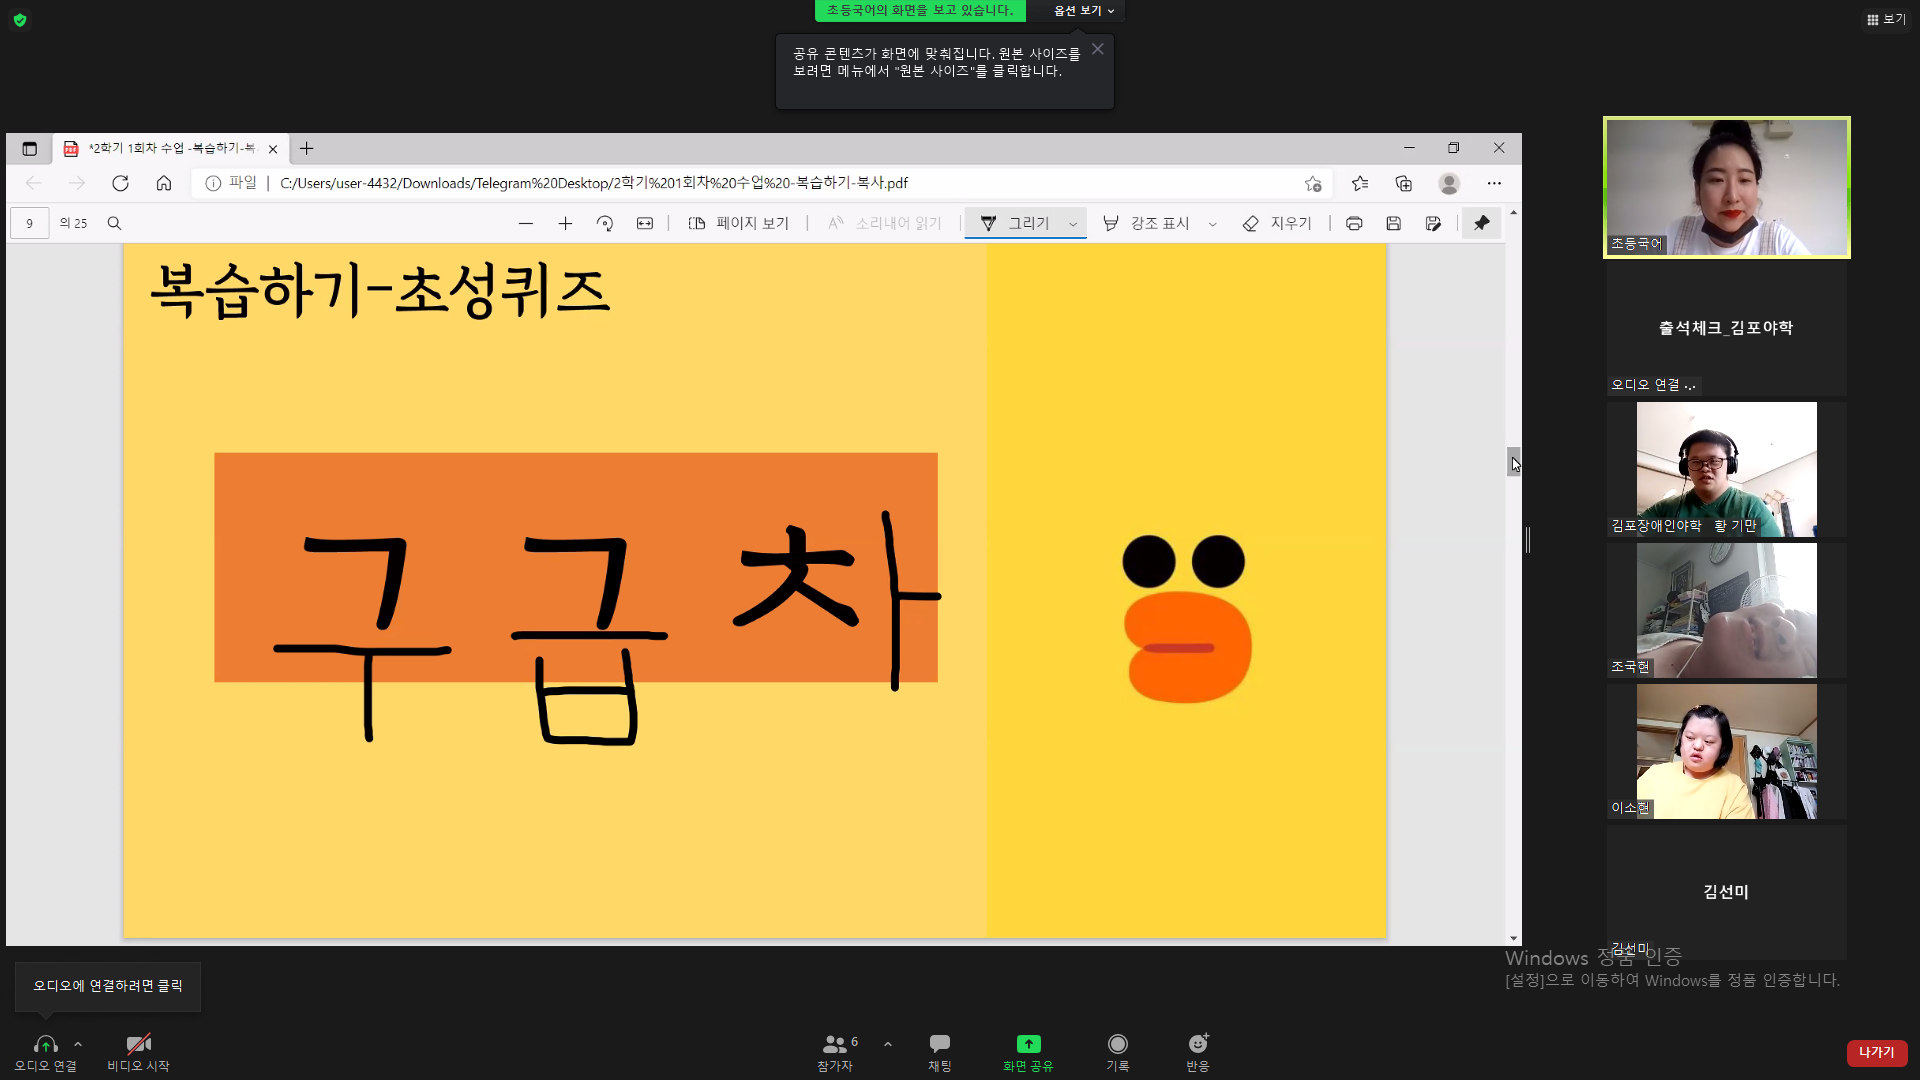Open the 참가자 participants panel
The width and height of the screenshot is (1920, 1080).
point(835,1053)
